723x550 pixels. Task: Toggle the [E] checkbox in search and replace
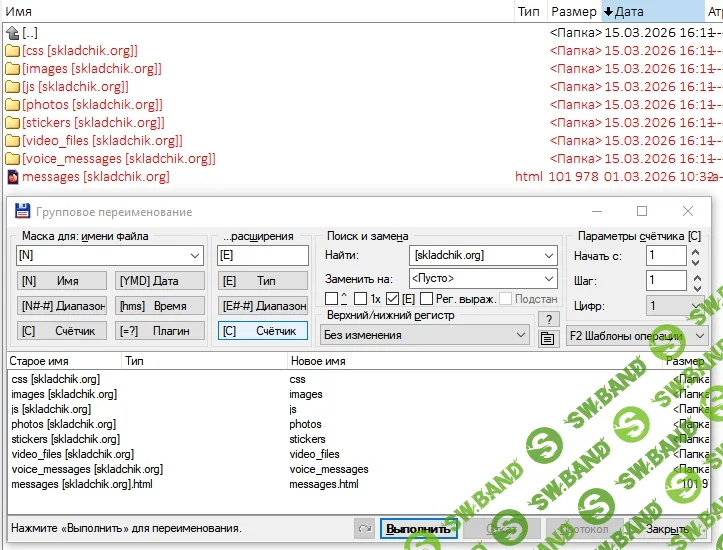coord(393,299)
